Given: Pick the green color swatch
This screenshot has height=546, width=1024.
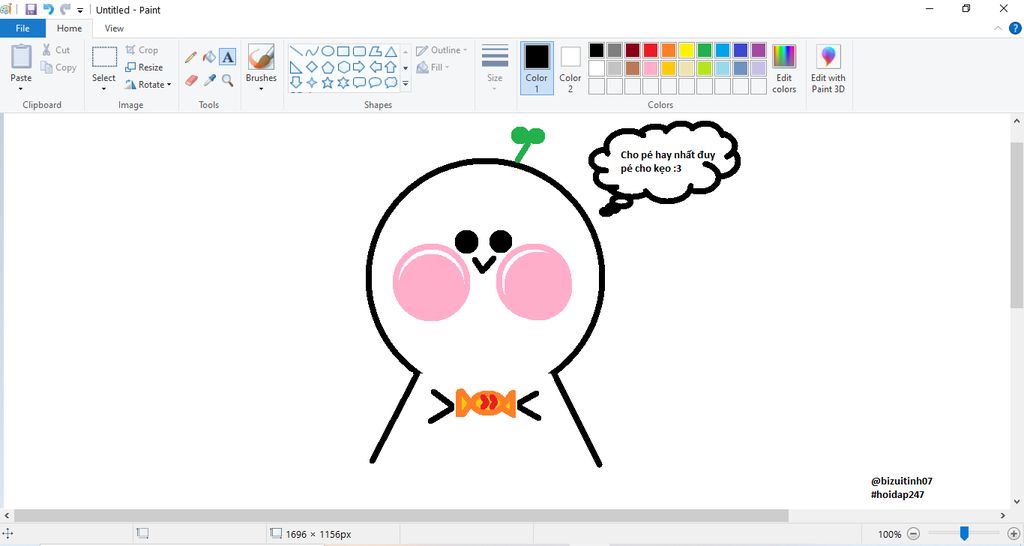Looking at the screenshot, I should click(x=704, y=50).
